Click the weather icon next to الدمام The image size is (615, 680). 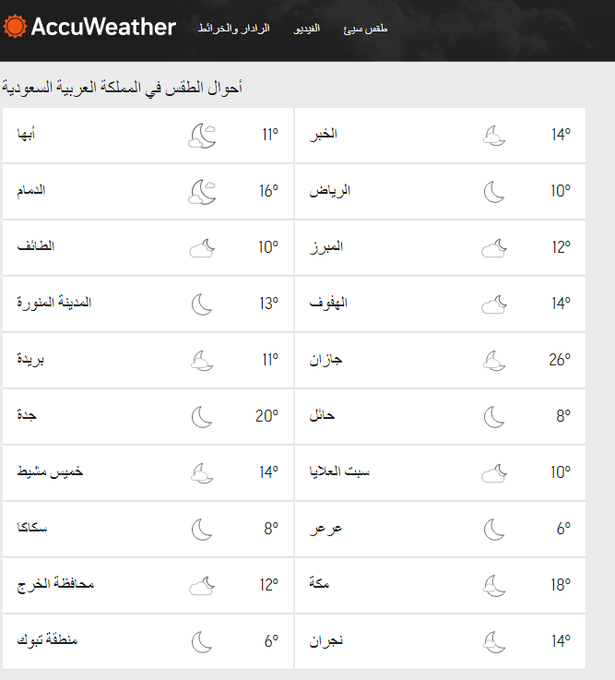click(x=203, y=191)
